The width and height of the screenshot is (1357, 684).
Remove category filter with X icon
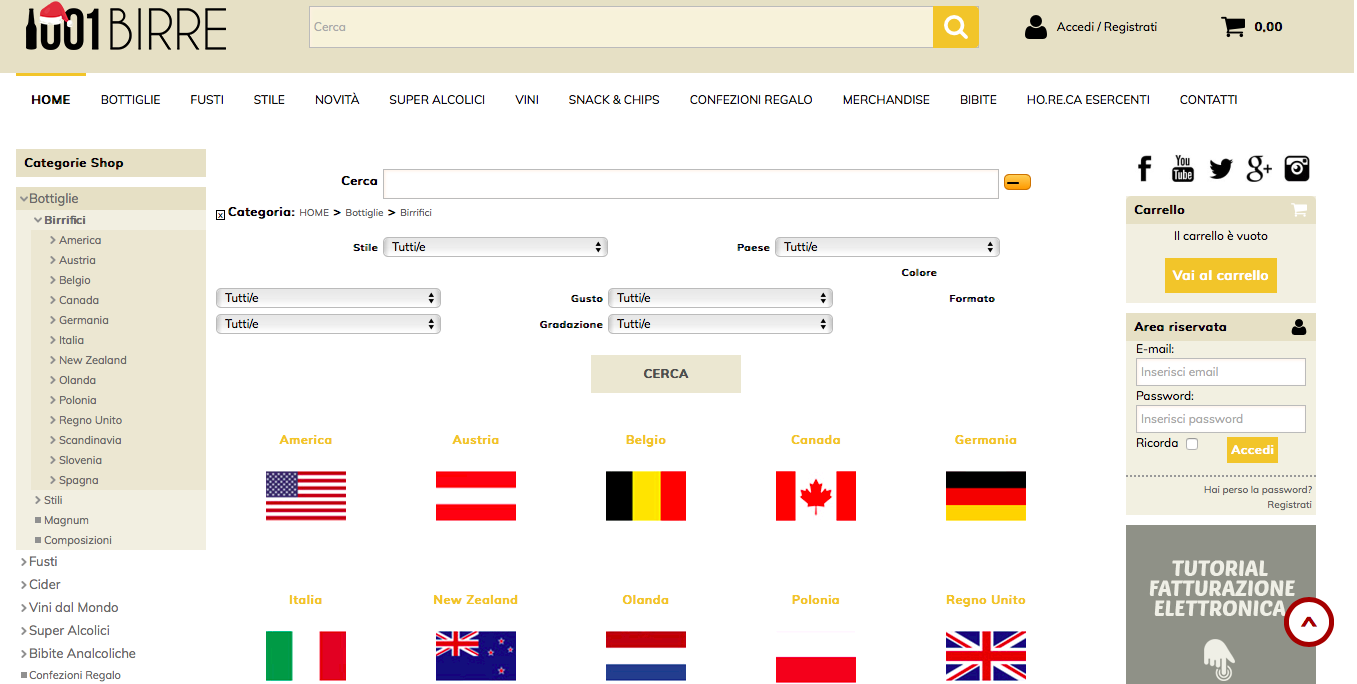click(x=220, y=215)
